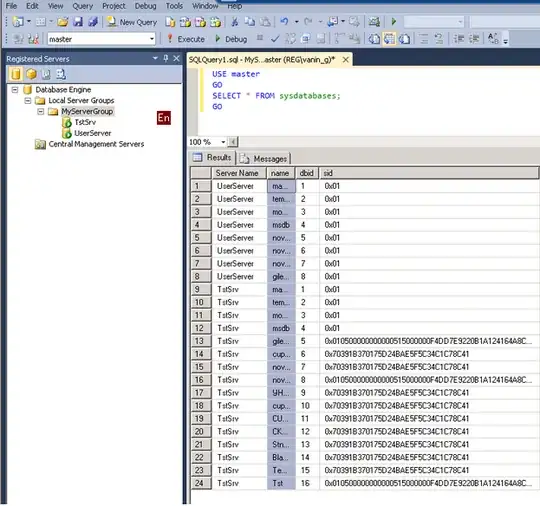The height and width of the screenshot is (506, 540).
Task: Select Results to File icon
Action: (405, 39)
